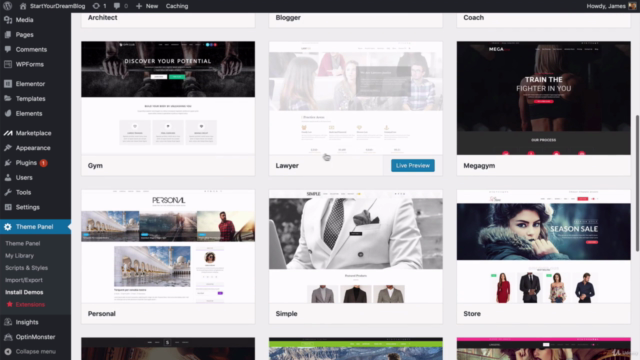Click the Tools wrench icon
This screenshot has width=640, height=360.
[x=8, y=192]
